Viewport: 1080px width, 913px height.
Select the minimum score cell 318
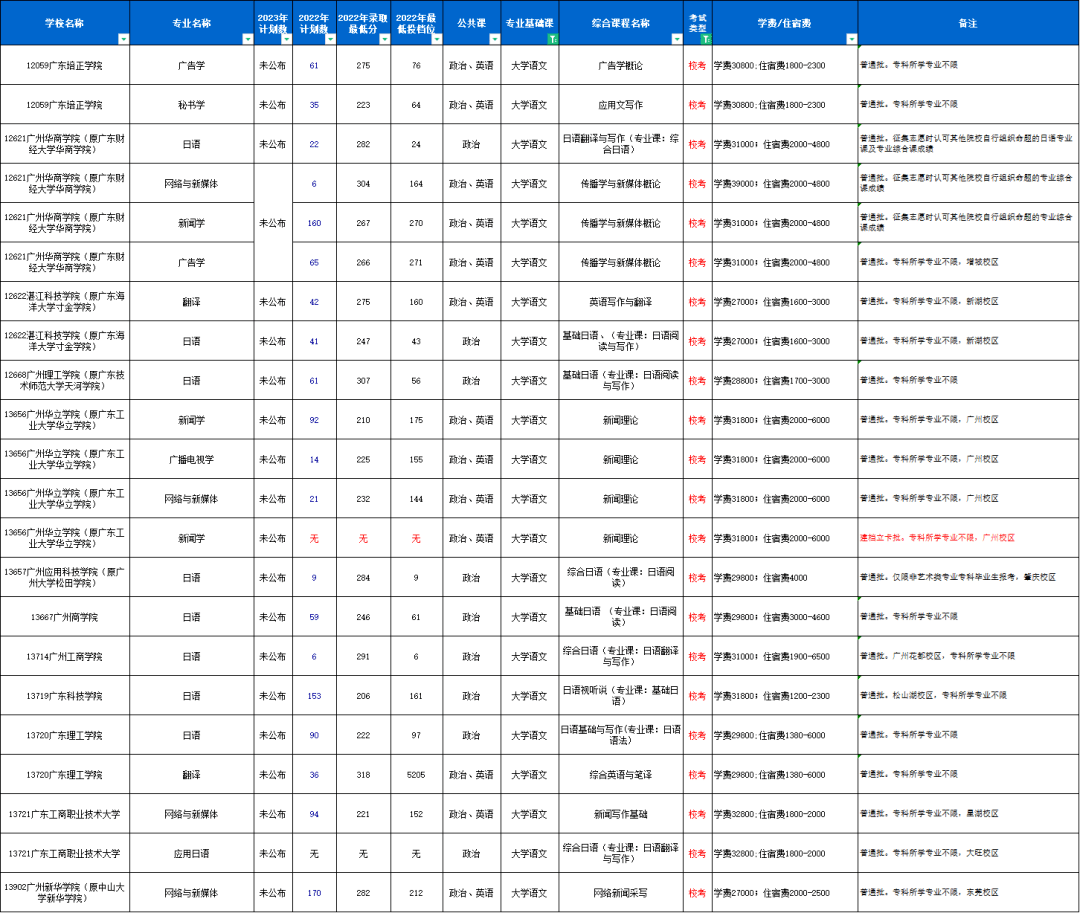[x=363, y=775]
